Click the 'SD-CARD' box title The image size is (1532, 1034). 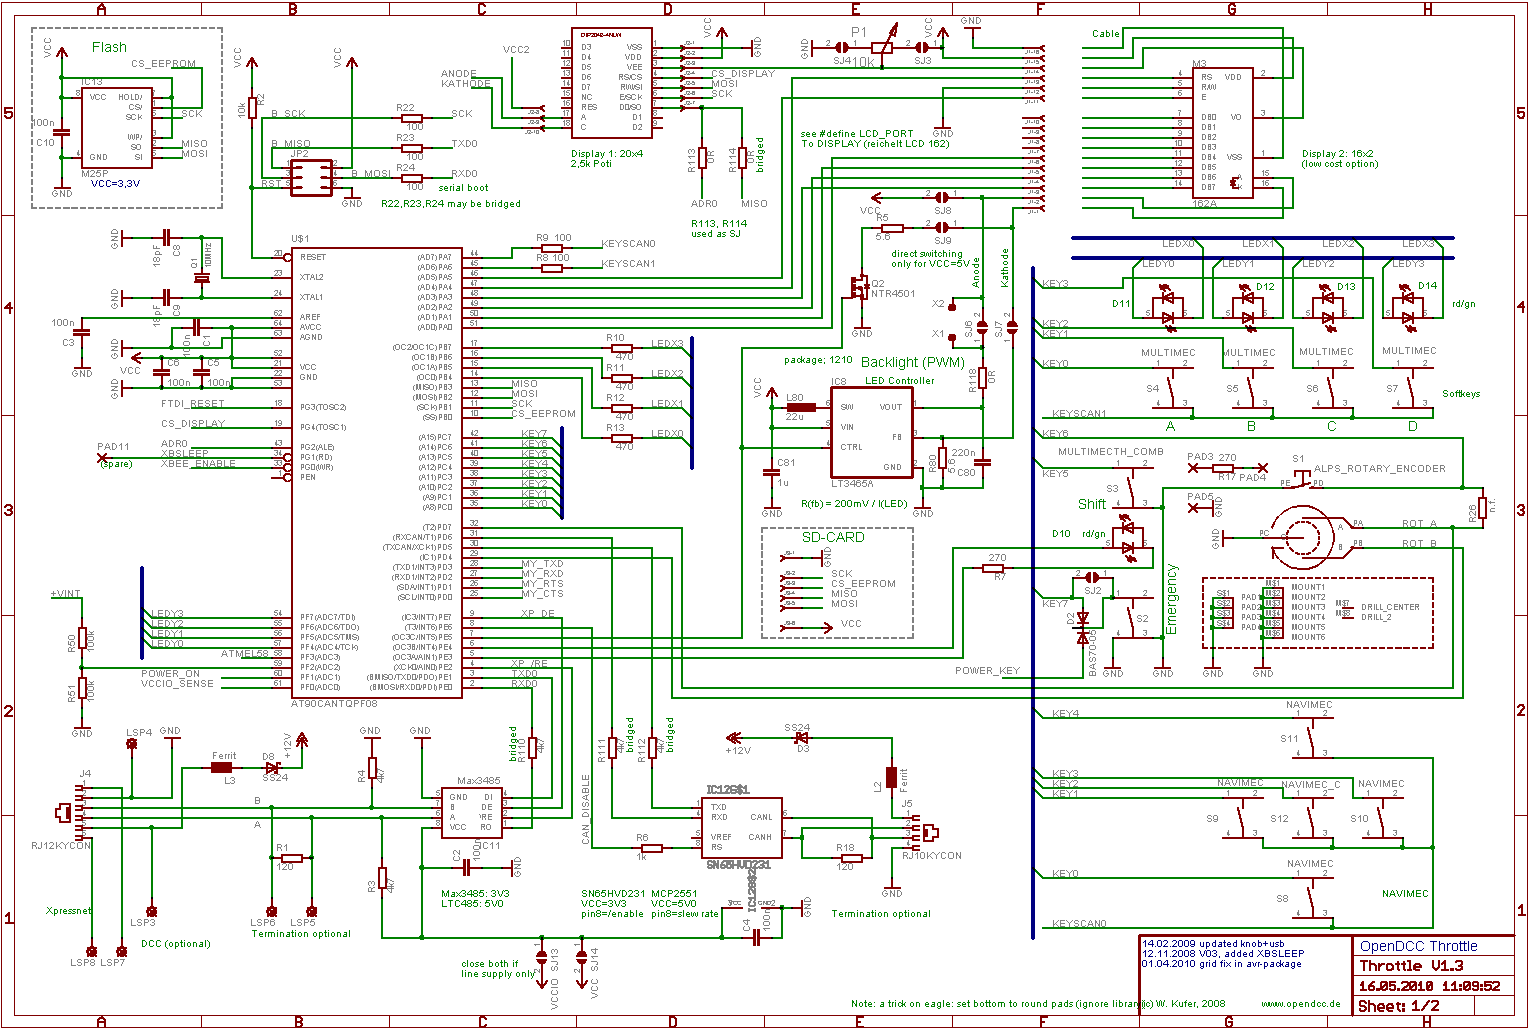[x=833, y=537]
